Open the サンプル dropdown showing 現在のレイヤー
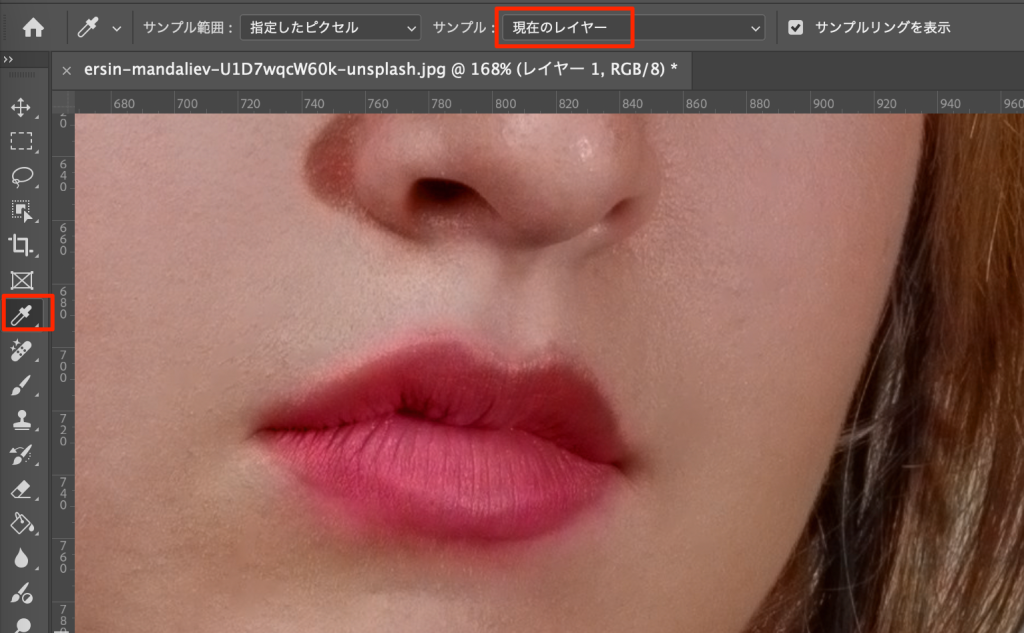This screenshot has width=1024, height=633. click(x=631, y=28)
